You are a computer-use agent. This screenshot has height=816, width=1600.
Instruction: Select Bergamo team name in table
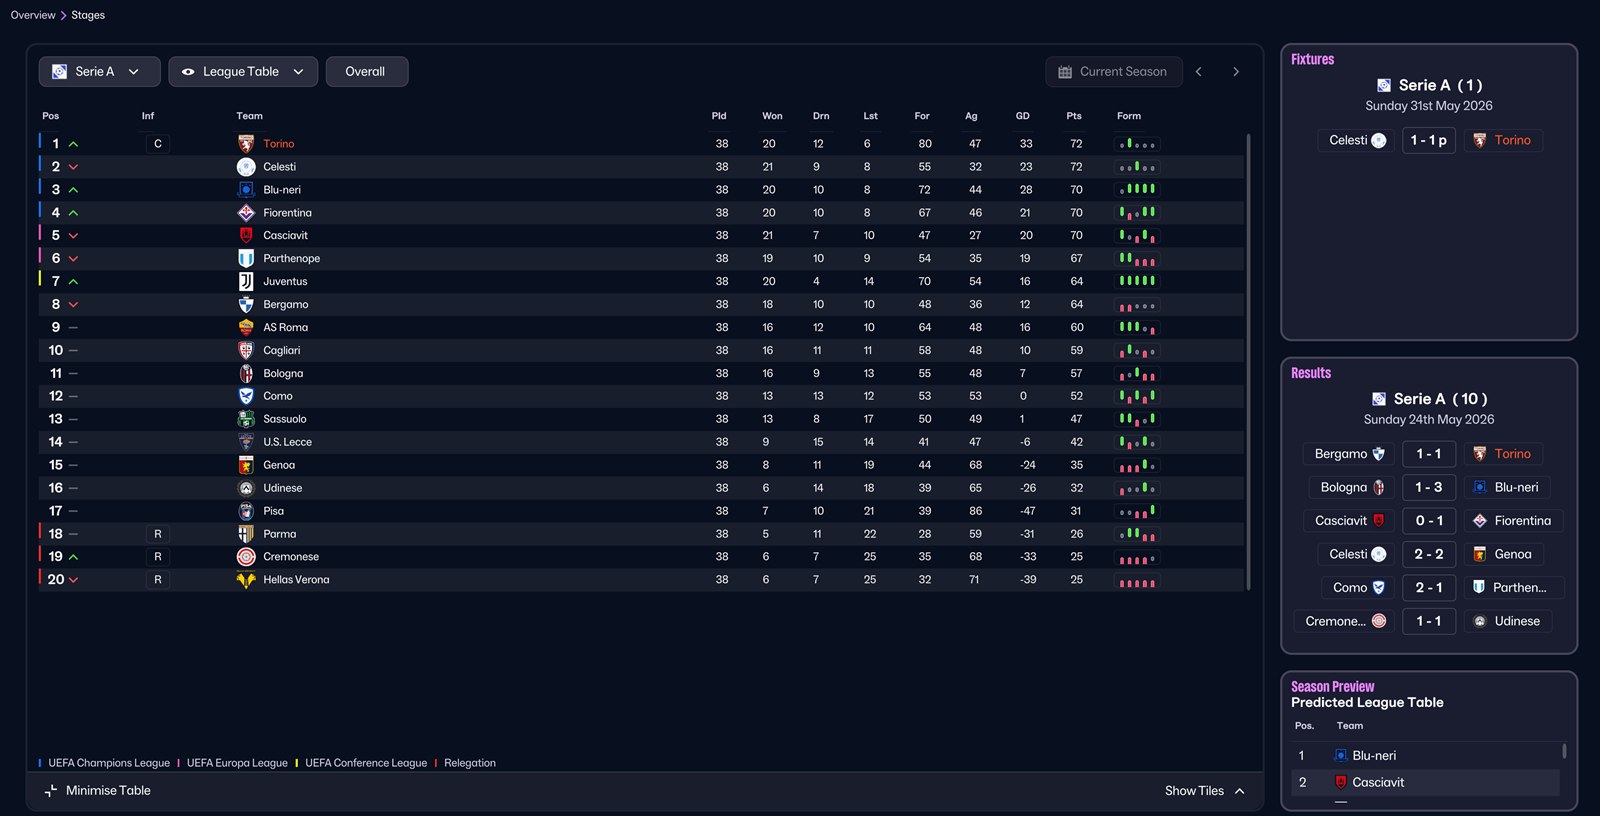[286, 305]
